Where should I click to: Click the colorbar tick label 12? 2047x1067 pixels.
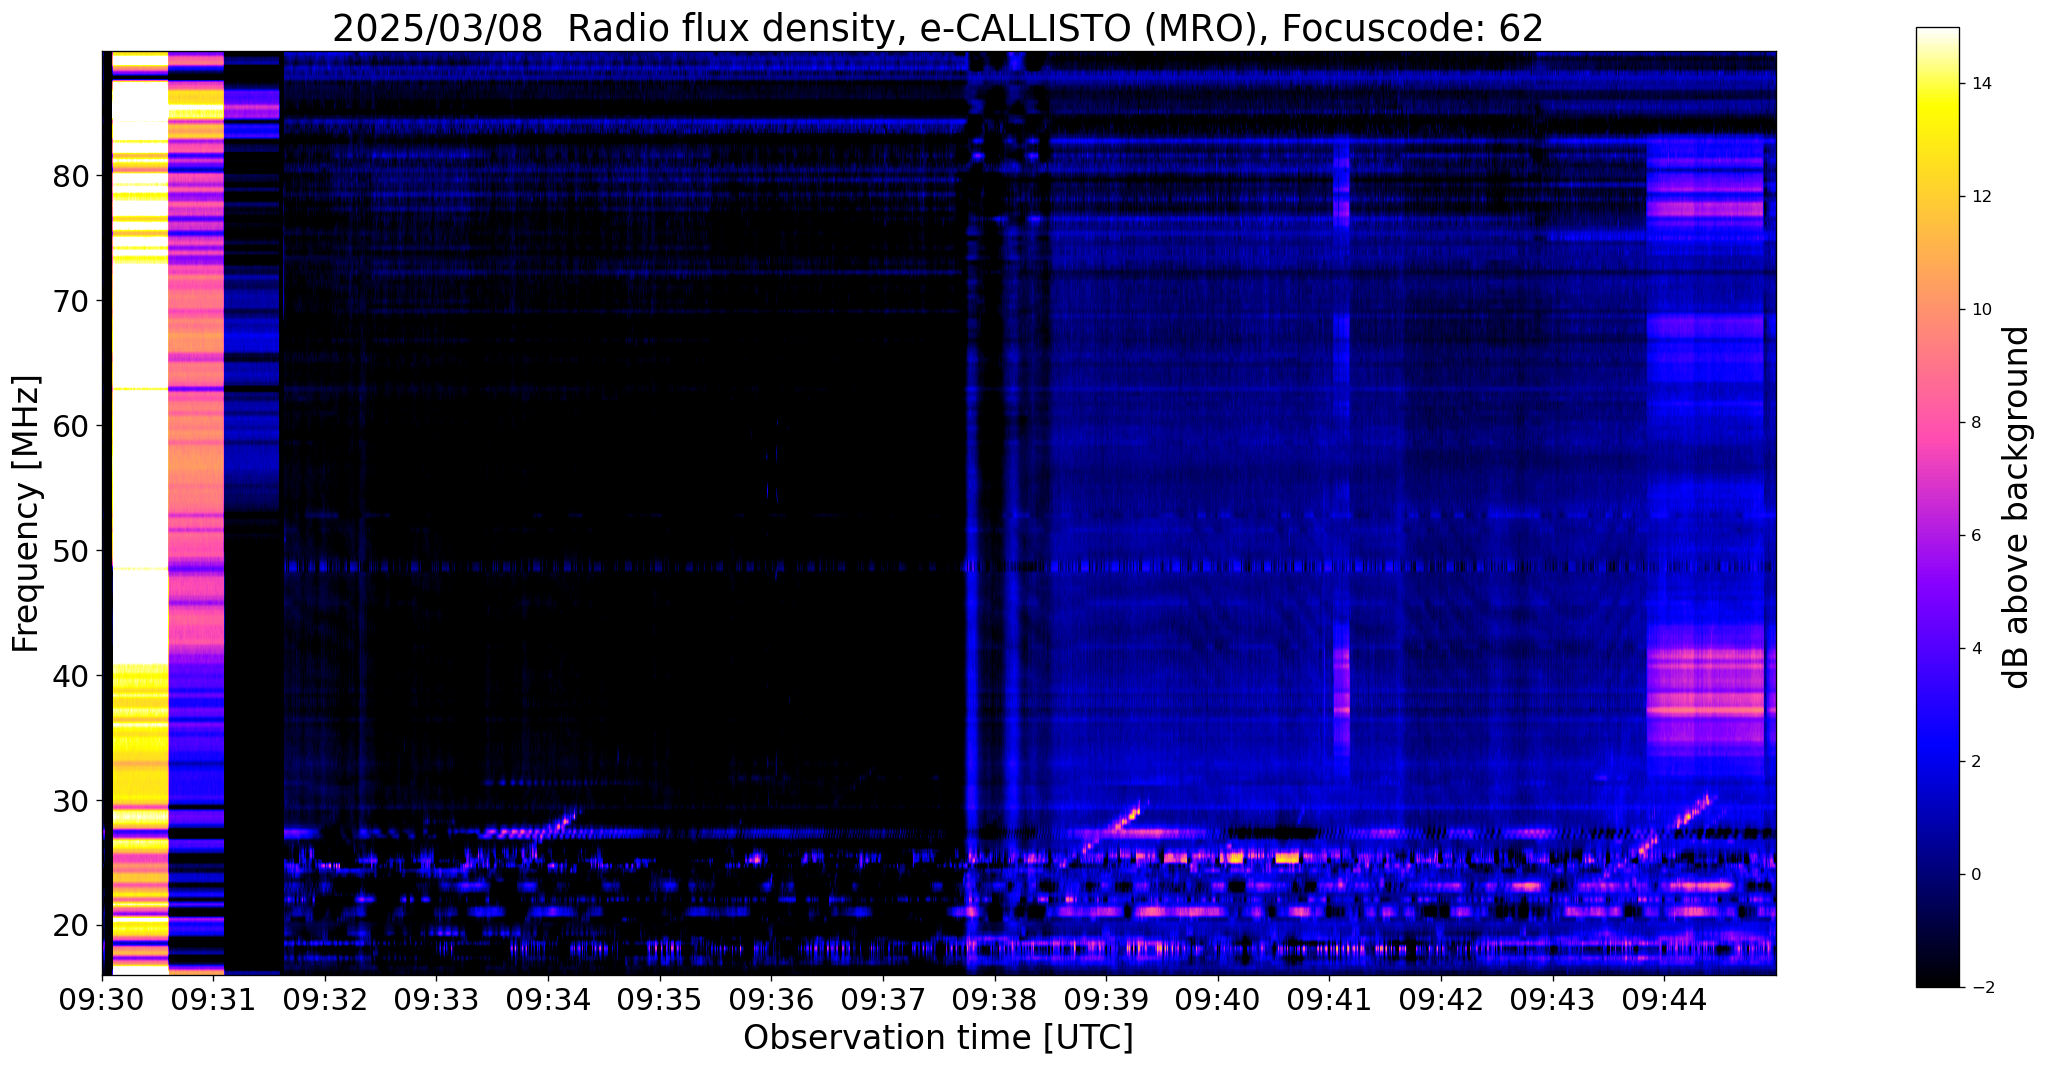(x=1980, y=197)
